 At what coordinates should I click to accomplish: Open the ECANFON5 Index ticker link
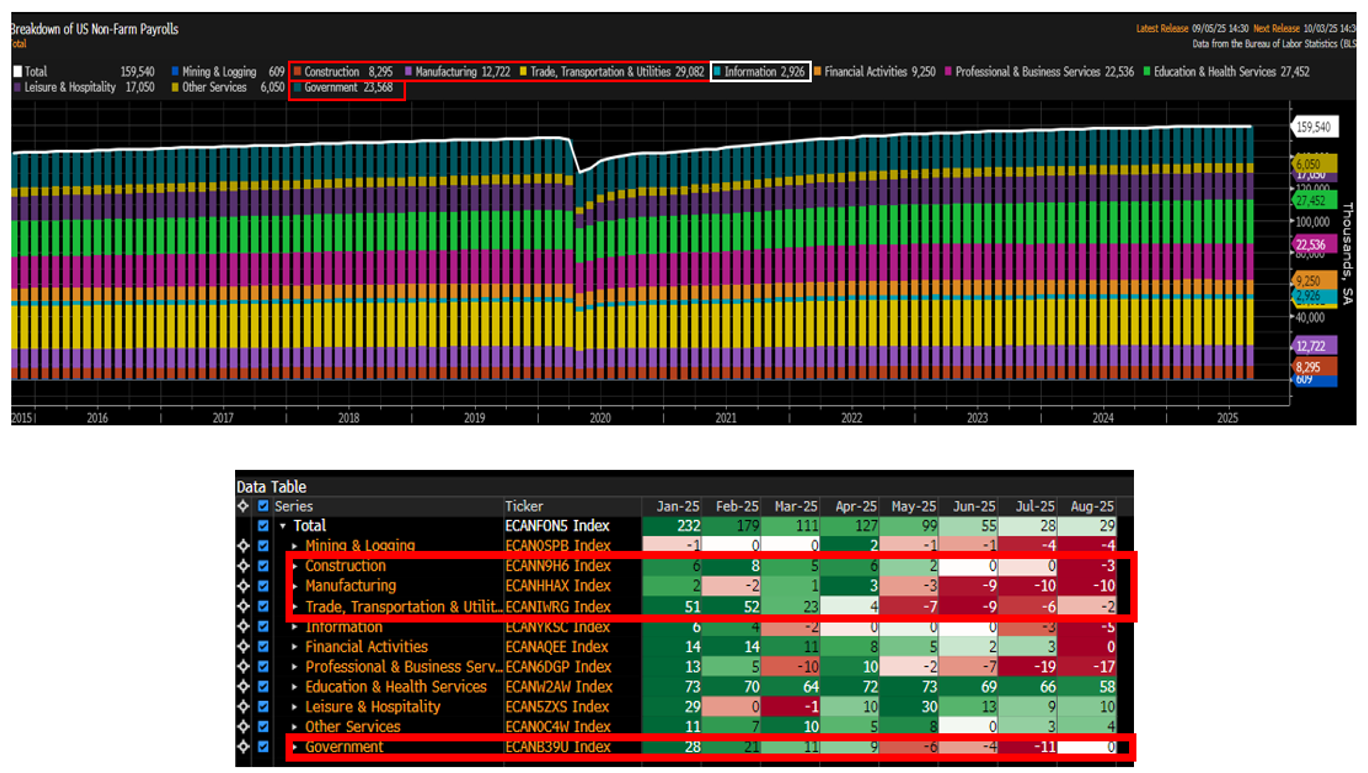coord(557,526)
